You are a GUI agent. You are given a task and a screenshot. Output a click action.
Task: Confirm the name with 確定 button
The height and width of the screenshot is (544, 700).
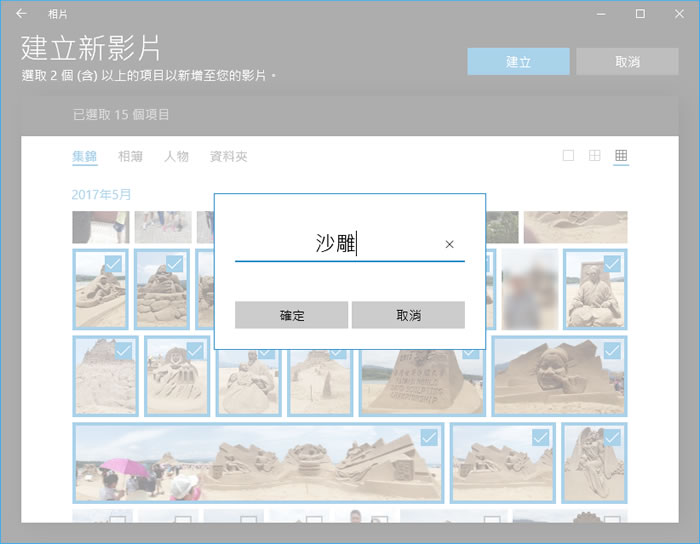click(x=292, y=315)
